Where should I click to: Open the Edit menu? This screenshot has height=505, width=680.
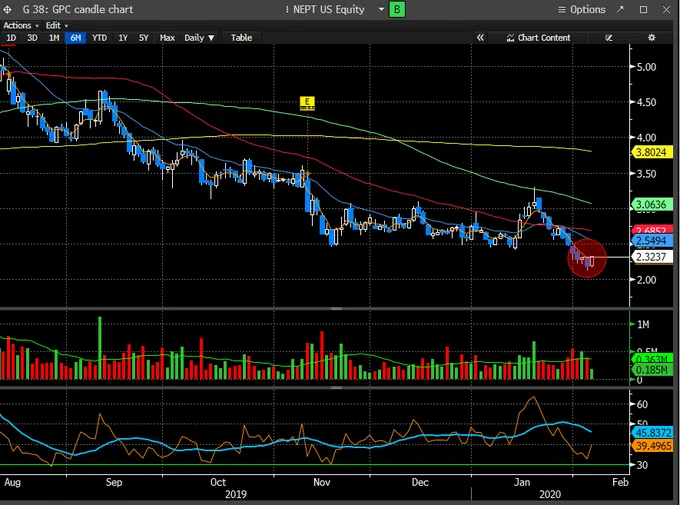pos(56,26)
